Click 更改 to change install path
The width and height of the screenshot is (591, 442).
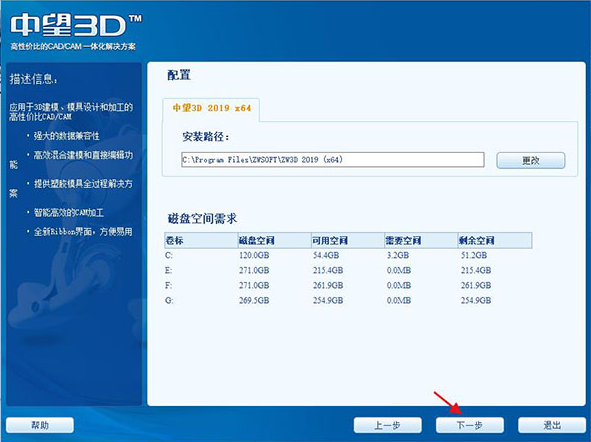pyautogui.click(x=531, y=161)
